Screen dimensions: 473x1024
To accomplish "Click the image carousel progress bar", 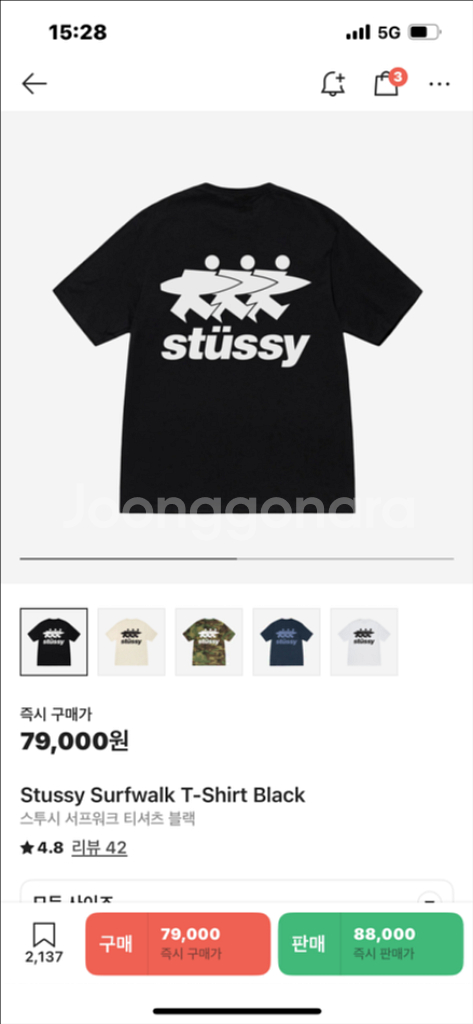I will click(236, 559).
